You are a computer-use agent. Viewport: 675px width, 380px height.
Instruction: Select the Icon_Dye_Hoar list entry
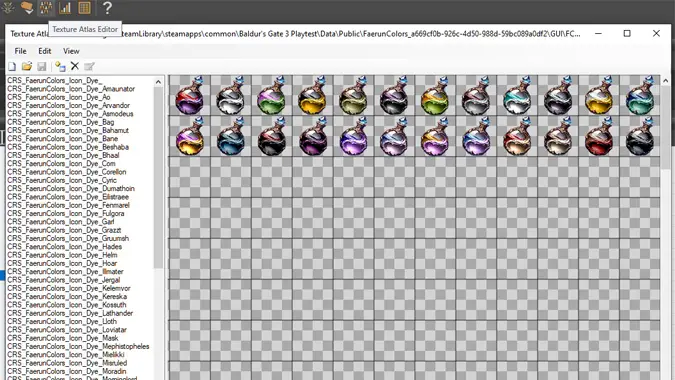[62, 263]
